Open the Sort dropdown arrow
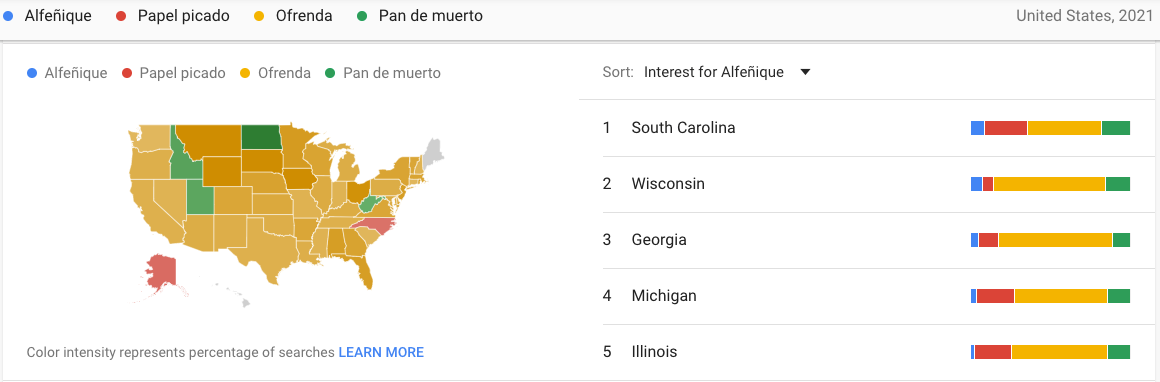 click(x=806, y=73)
